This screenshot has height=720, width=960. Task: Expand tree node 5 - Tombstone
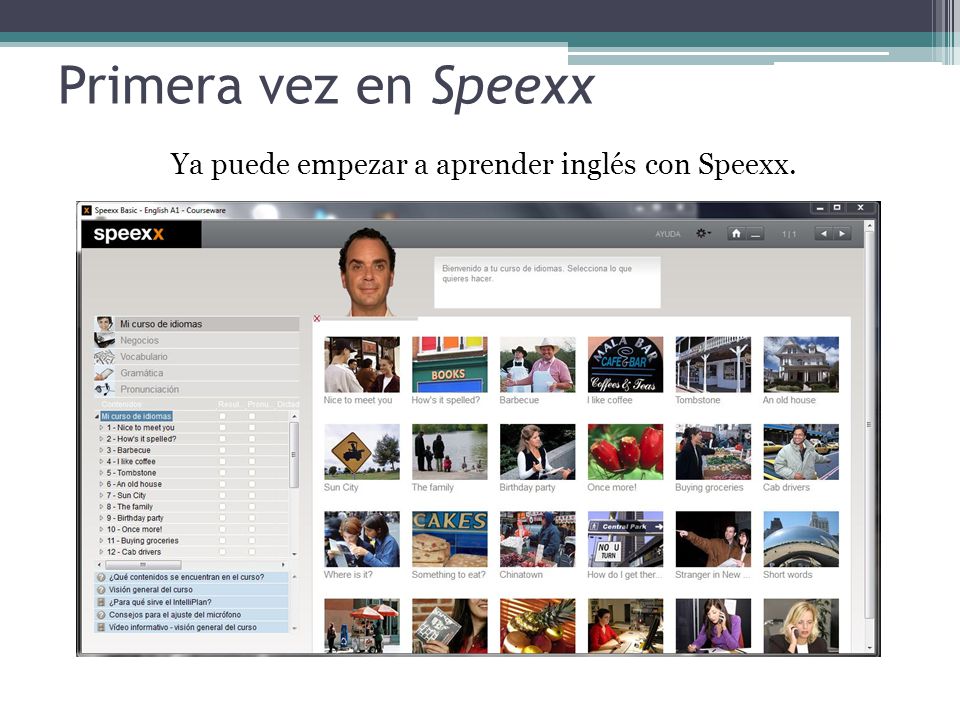tap(102, 473)
